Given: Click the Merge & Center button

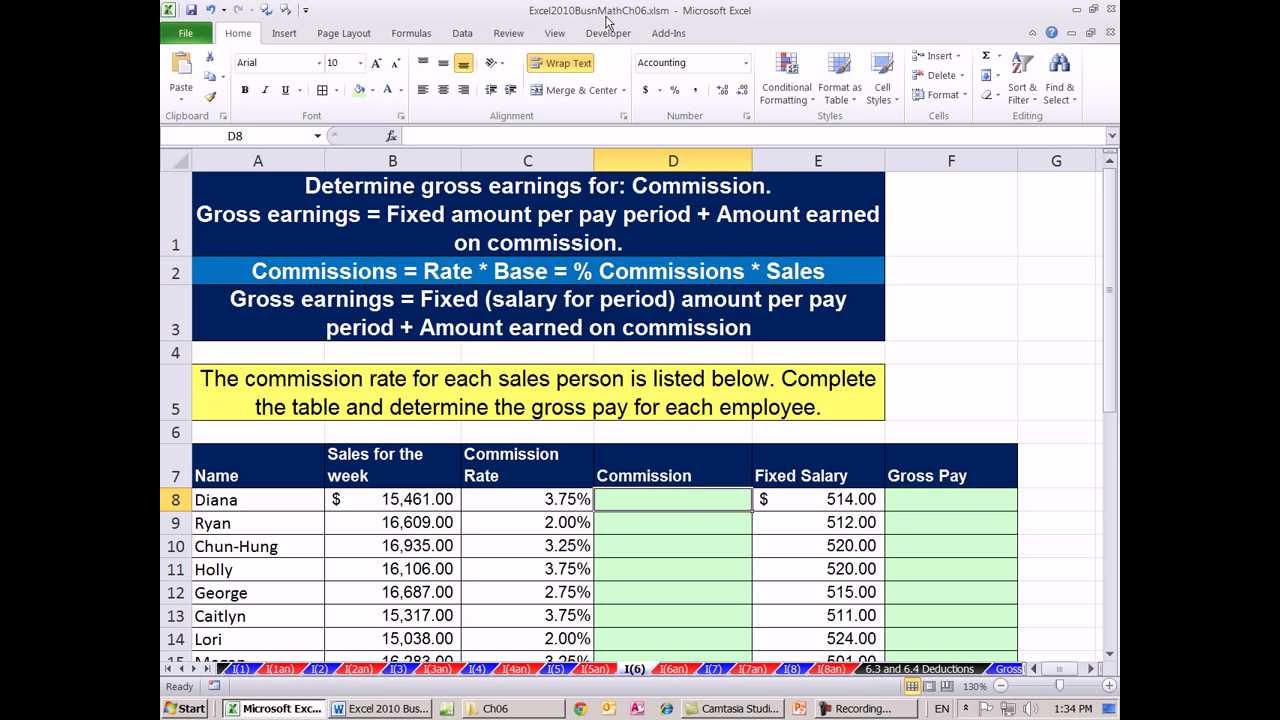Looking at the screenshot, I should coord(574,91).
